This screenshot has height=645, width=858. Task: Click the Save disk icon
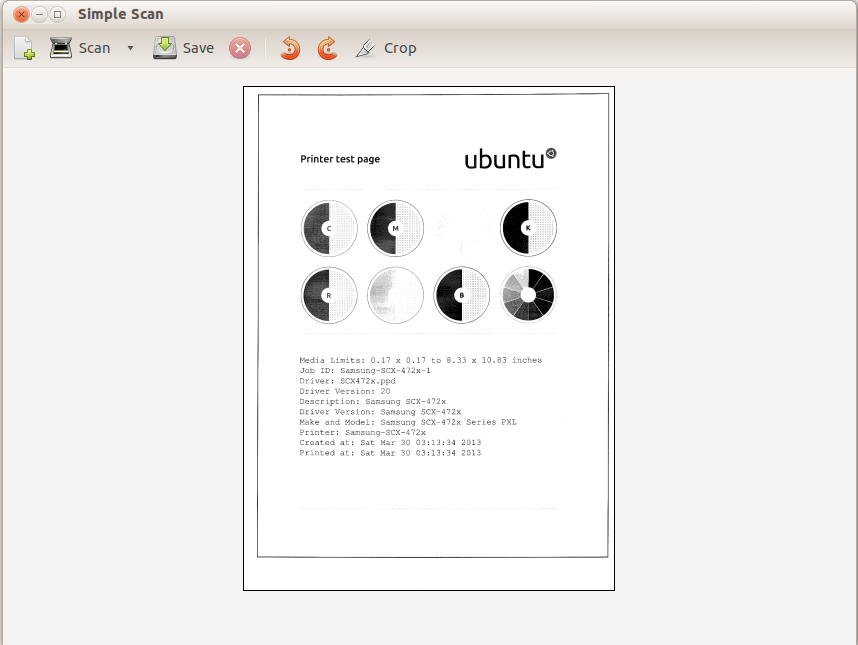coord(165,48)
